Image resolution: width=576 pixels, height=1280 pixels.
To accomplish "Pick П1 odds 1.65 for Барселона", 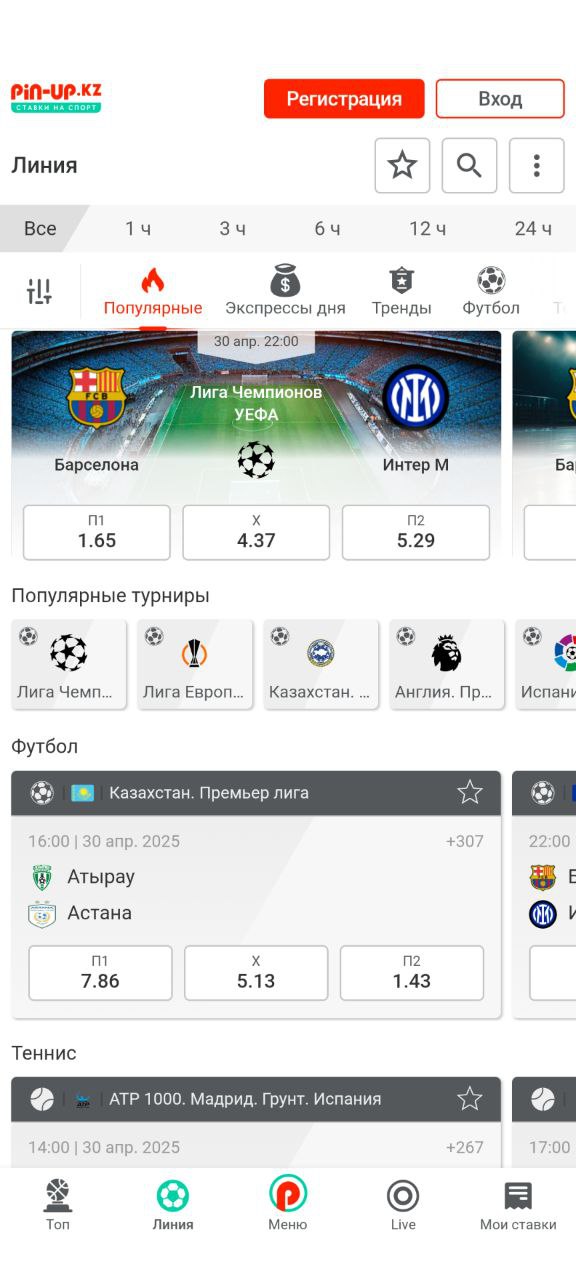I will [97, 532].
